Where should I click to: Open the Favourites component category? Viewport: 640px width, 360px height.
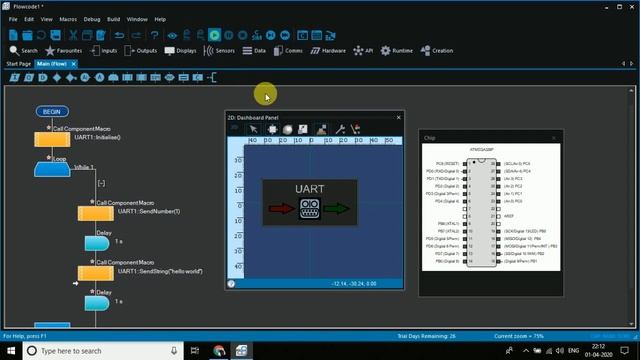(x=64, y=51)
